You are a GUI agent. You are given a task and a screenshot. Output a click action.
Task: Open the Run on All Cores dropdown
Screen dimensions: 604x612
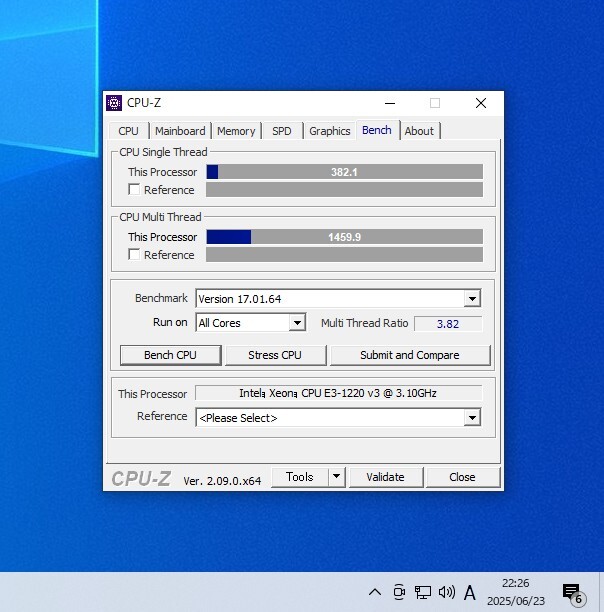(x=297, y=323)
